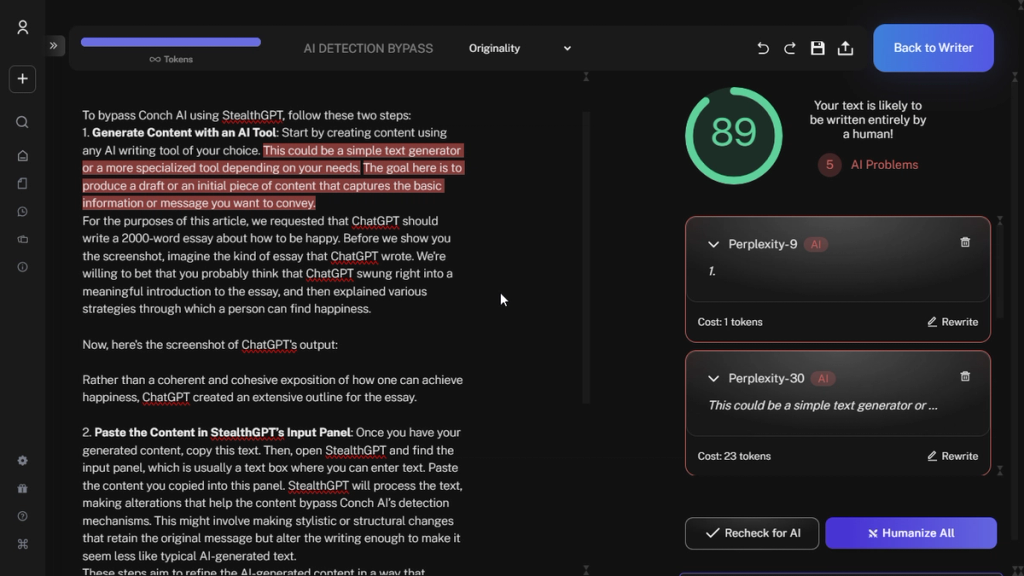Click the AI Problems label
Viewport: 1024px width, 576px height.
(x=884, y=165)
